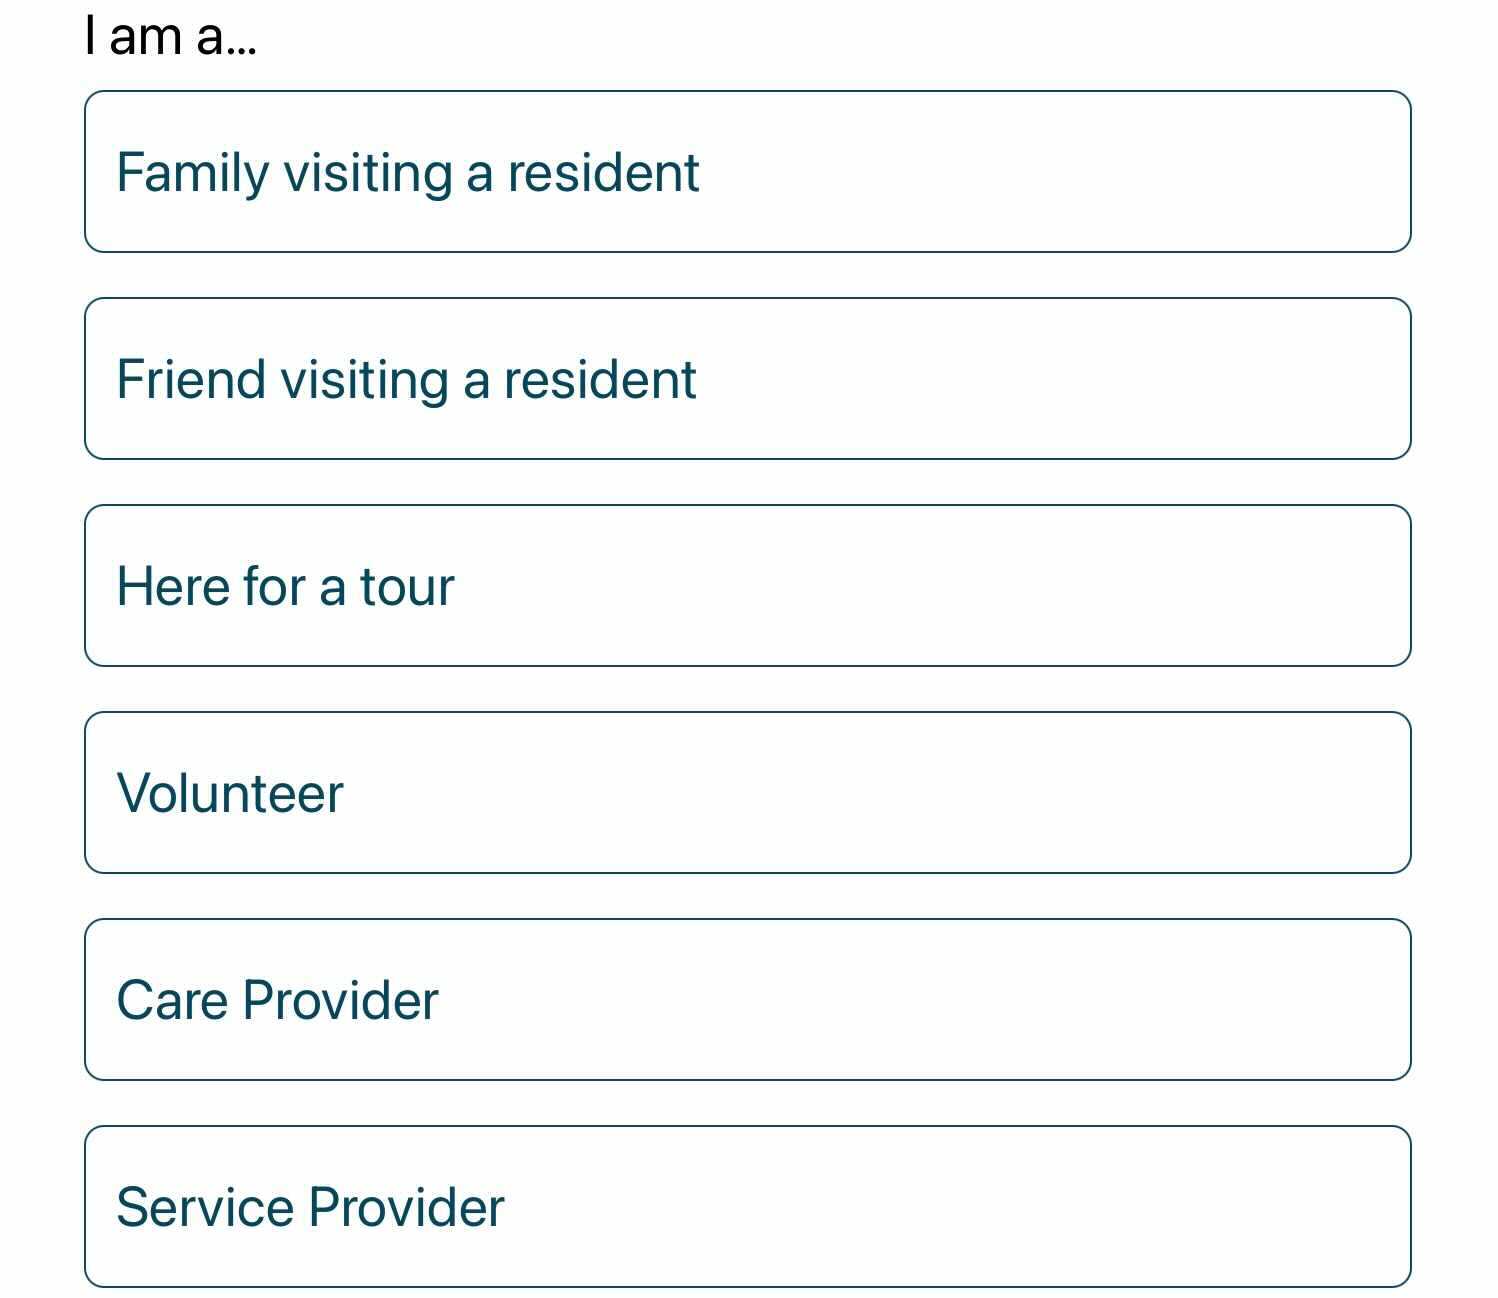Tap the Friend visiting a resident box

pyautogui.click(x=748, y=379)
